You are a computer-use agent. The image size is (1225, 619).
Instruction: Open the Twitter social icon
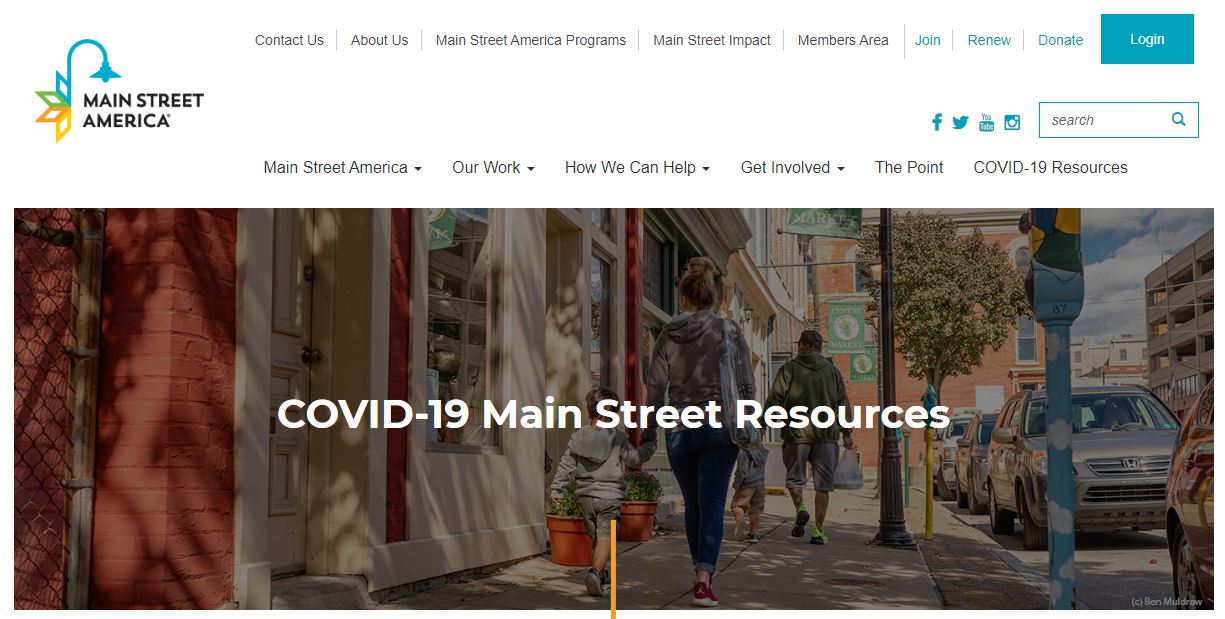961,122
